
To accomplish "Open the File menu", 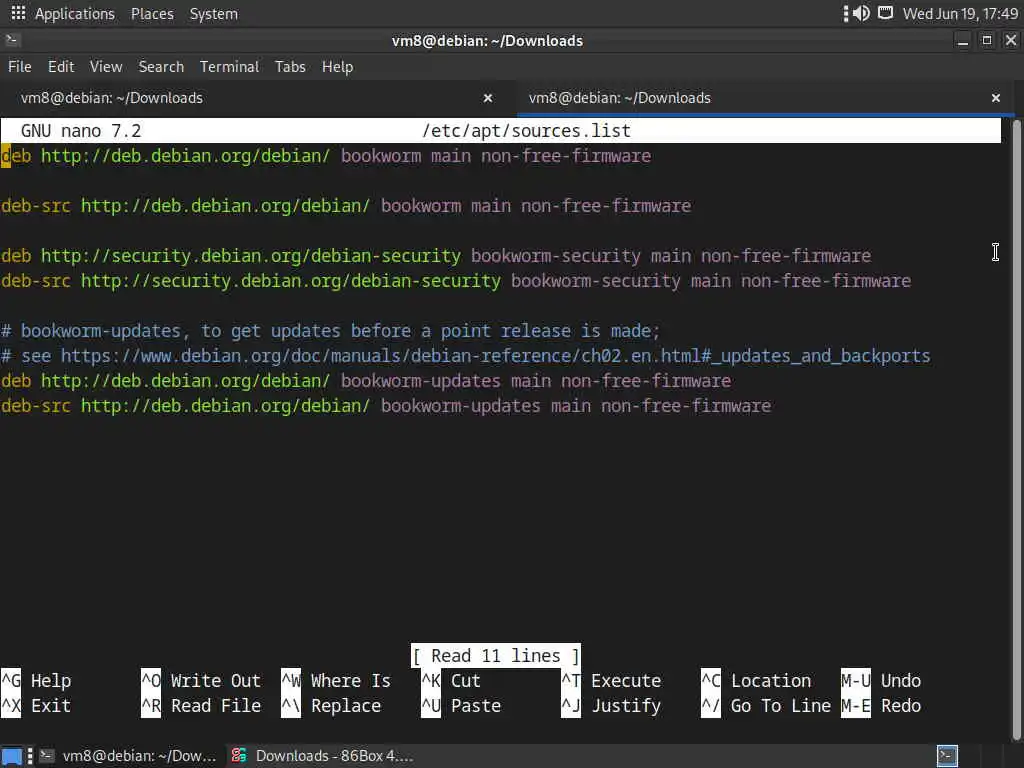I will [20, 67].
